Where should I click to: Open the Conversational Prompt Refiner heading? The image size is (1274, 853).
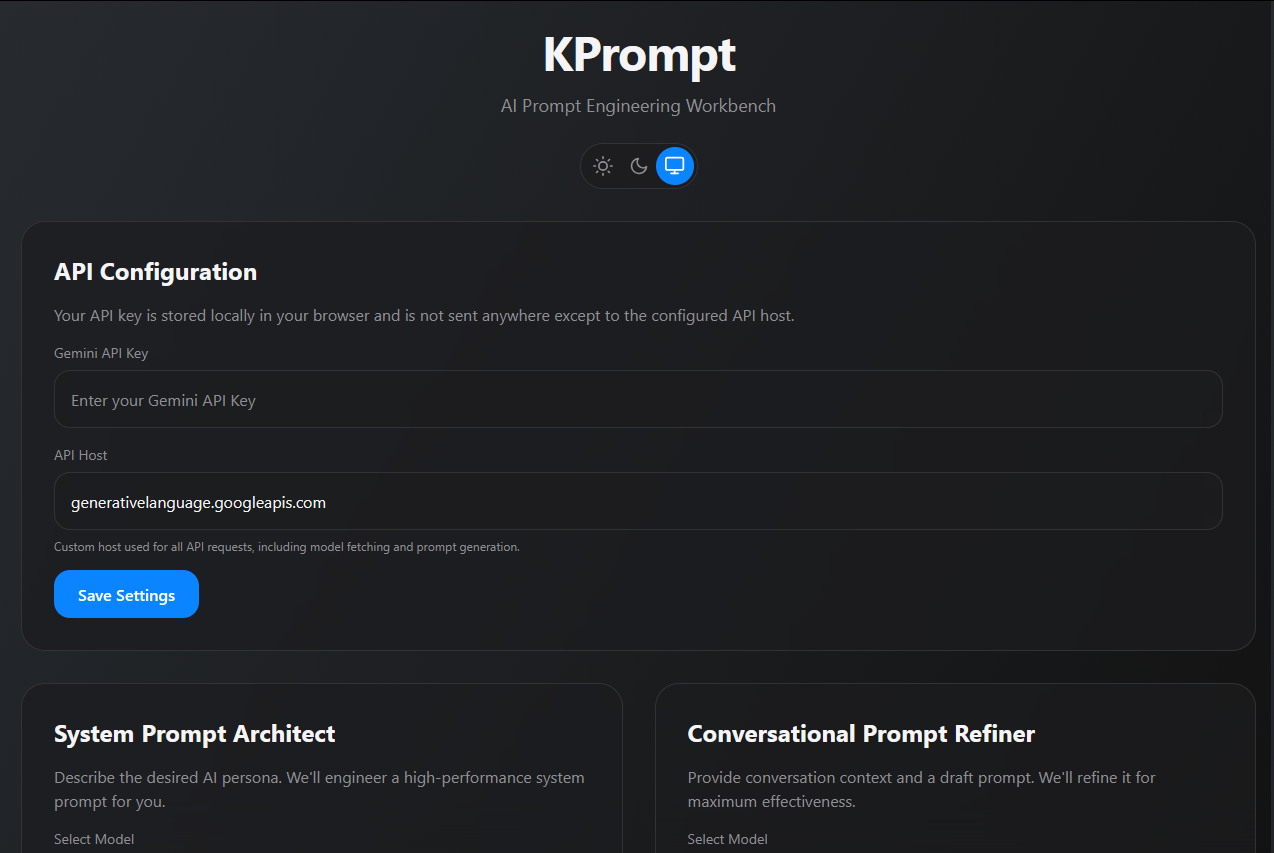point(861,734)
